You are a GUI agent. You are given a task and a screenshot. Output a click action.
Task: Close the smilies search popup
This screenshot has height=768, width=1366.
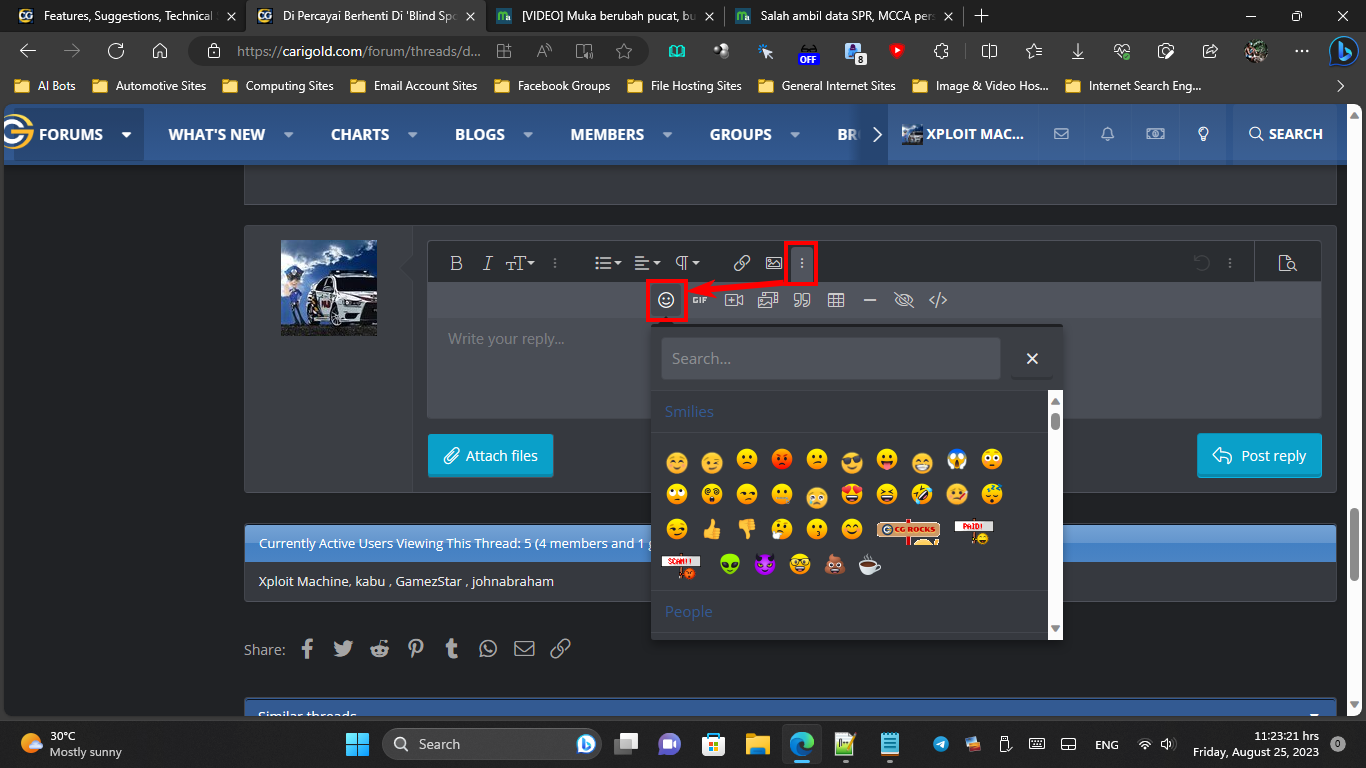click(x=1032, y=358)
